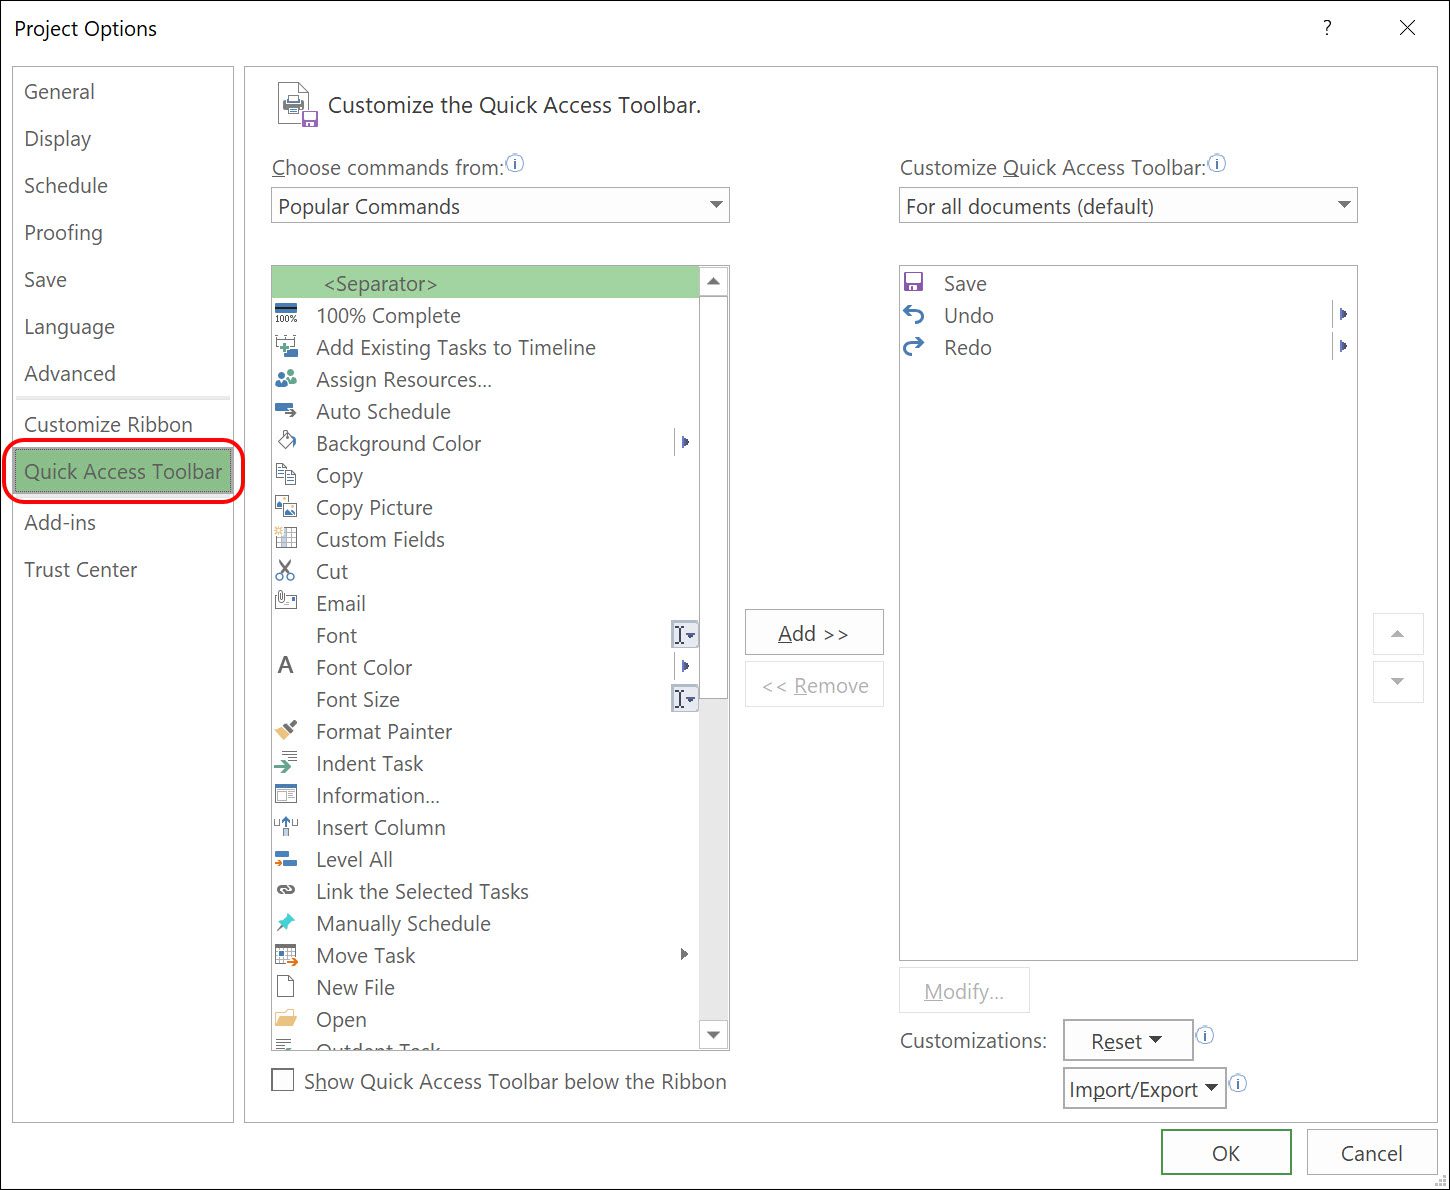Expand the Move Task submenu arrow
This screenshot has width=1450, height=1190.
[684, 954]
